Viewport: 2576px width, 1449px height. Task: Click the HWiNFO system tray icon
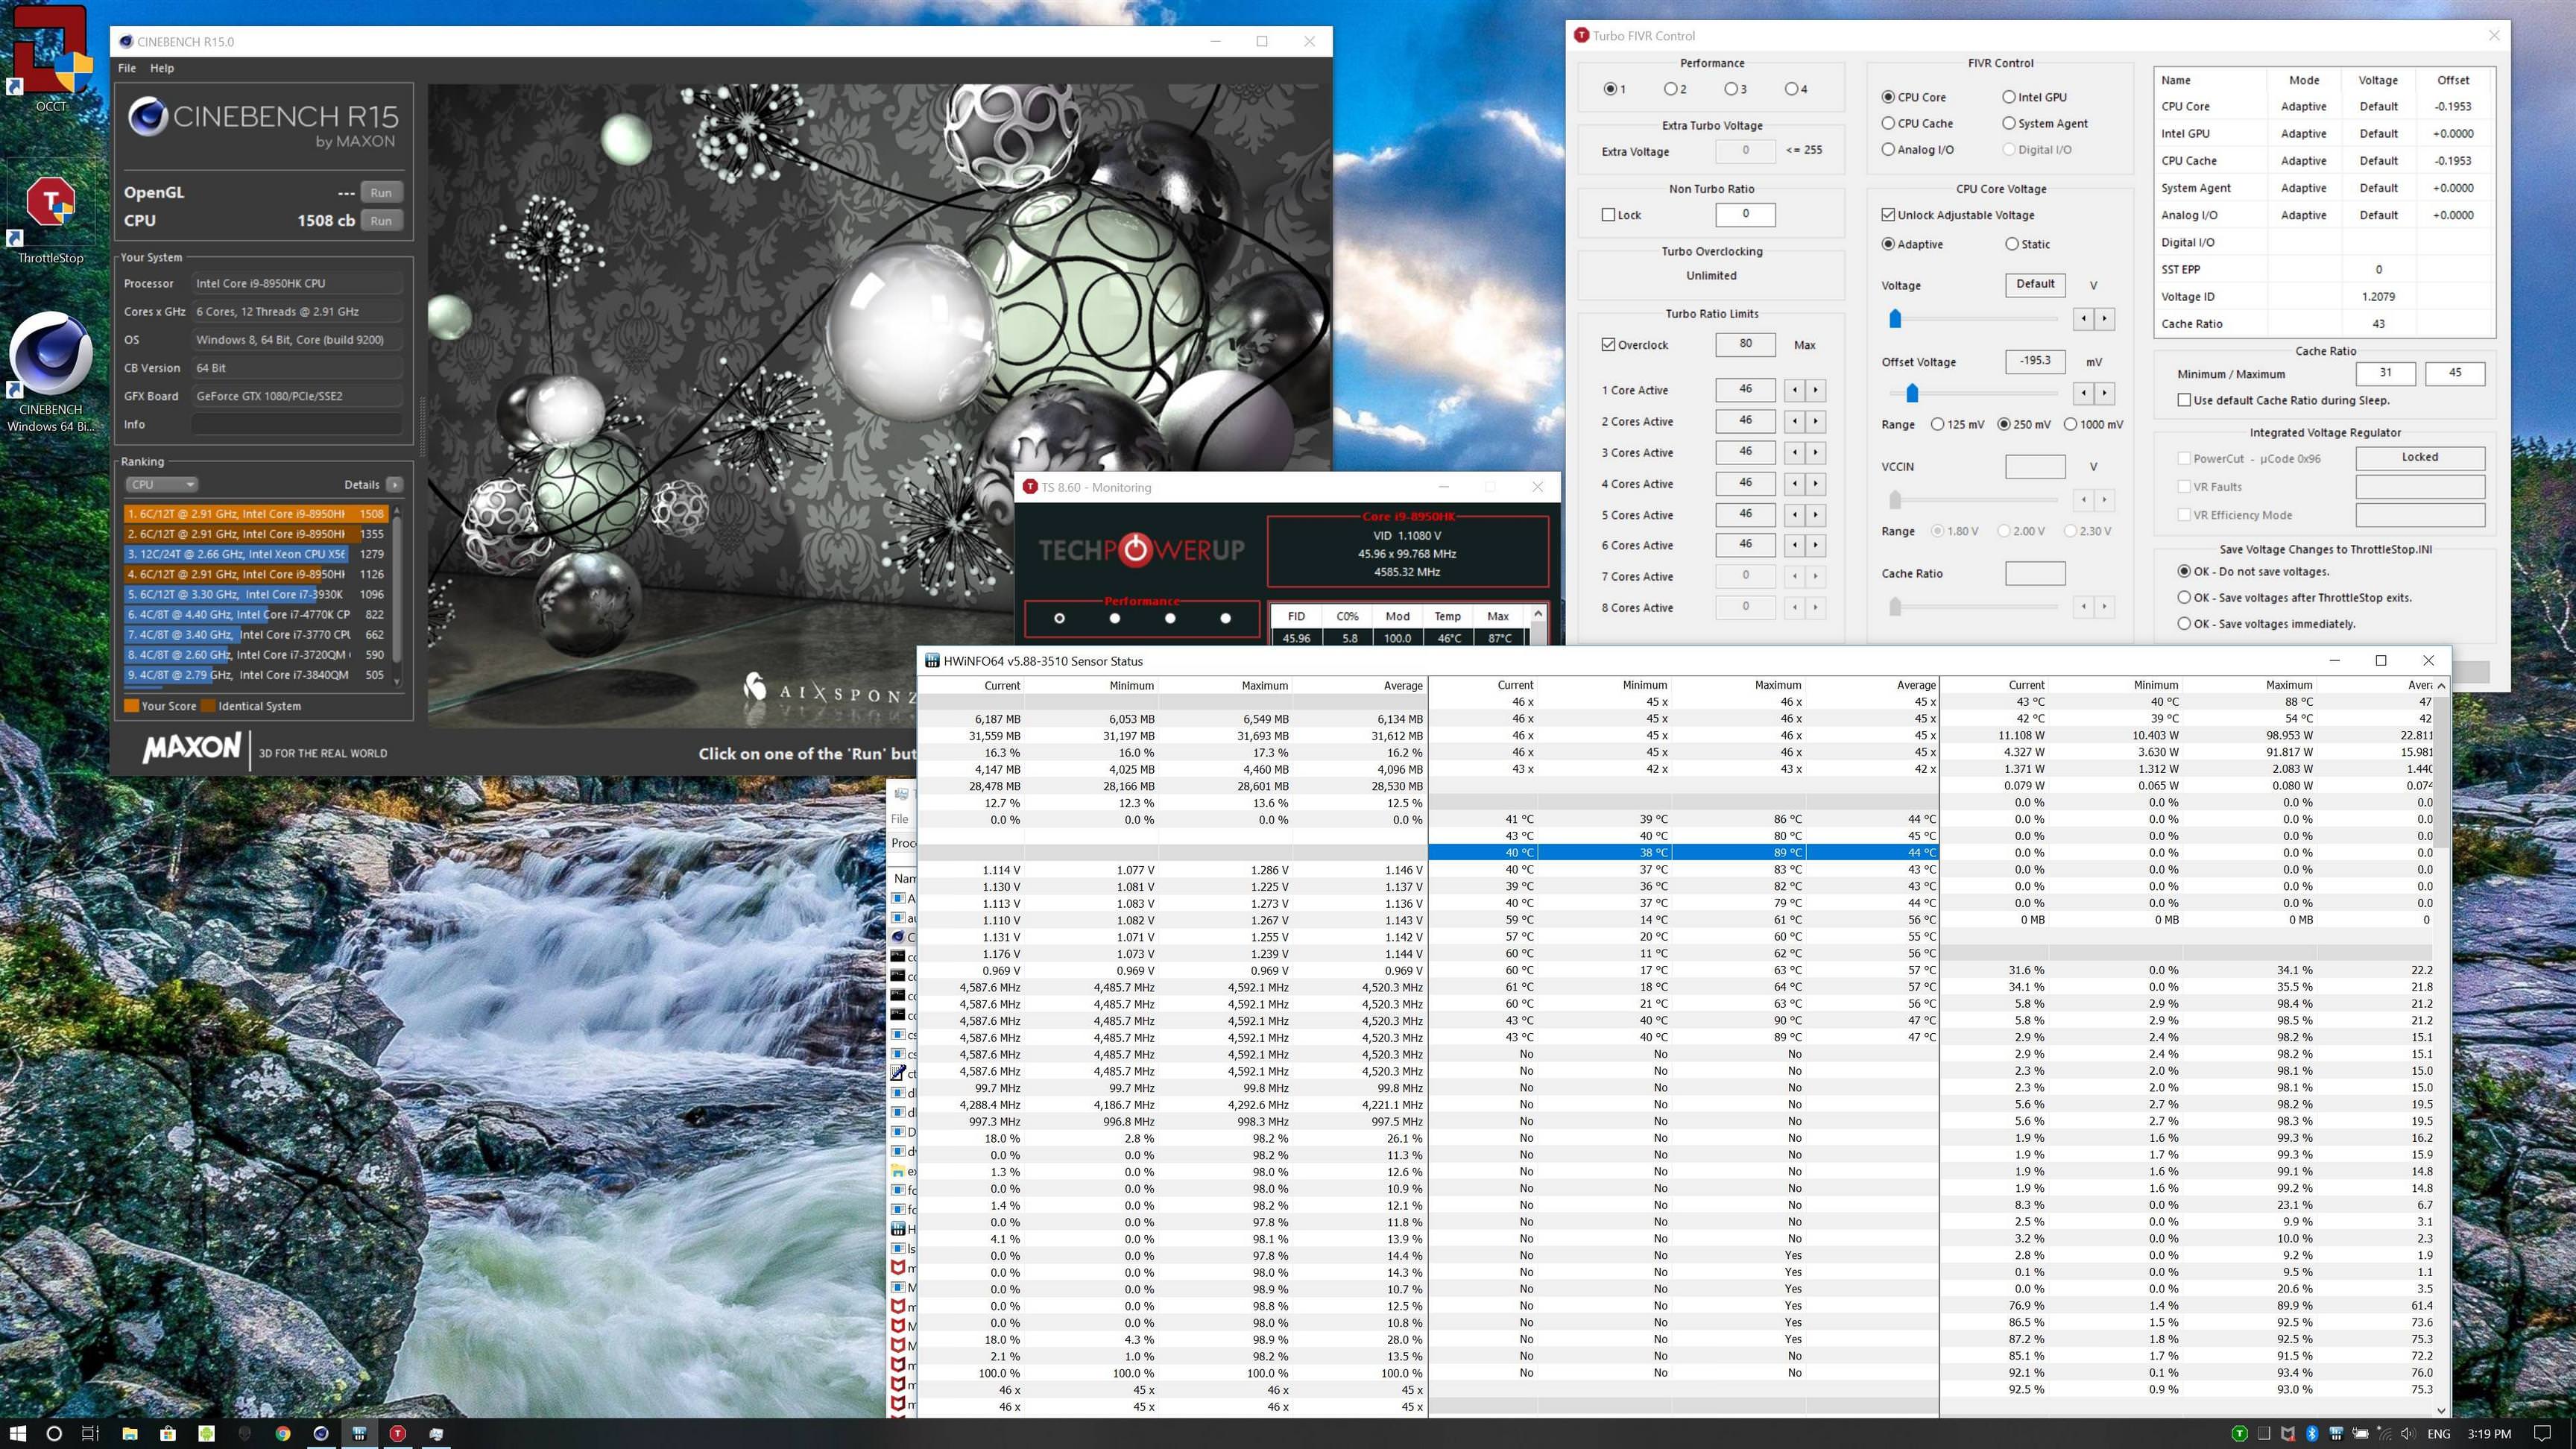(2336, 1433)
